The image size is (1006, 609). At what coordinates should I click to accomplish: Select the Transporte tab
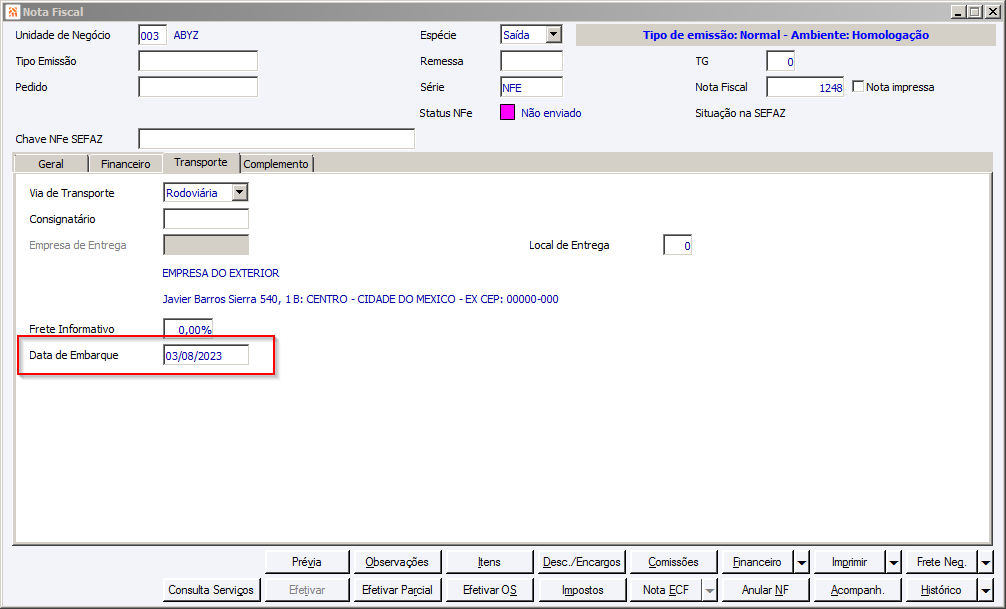pos(201,162)
